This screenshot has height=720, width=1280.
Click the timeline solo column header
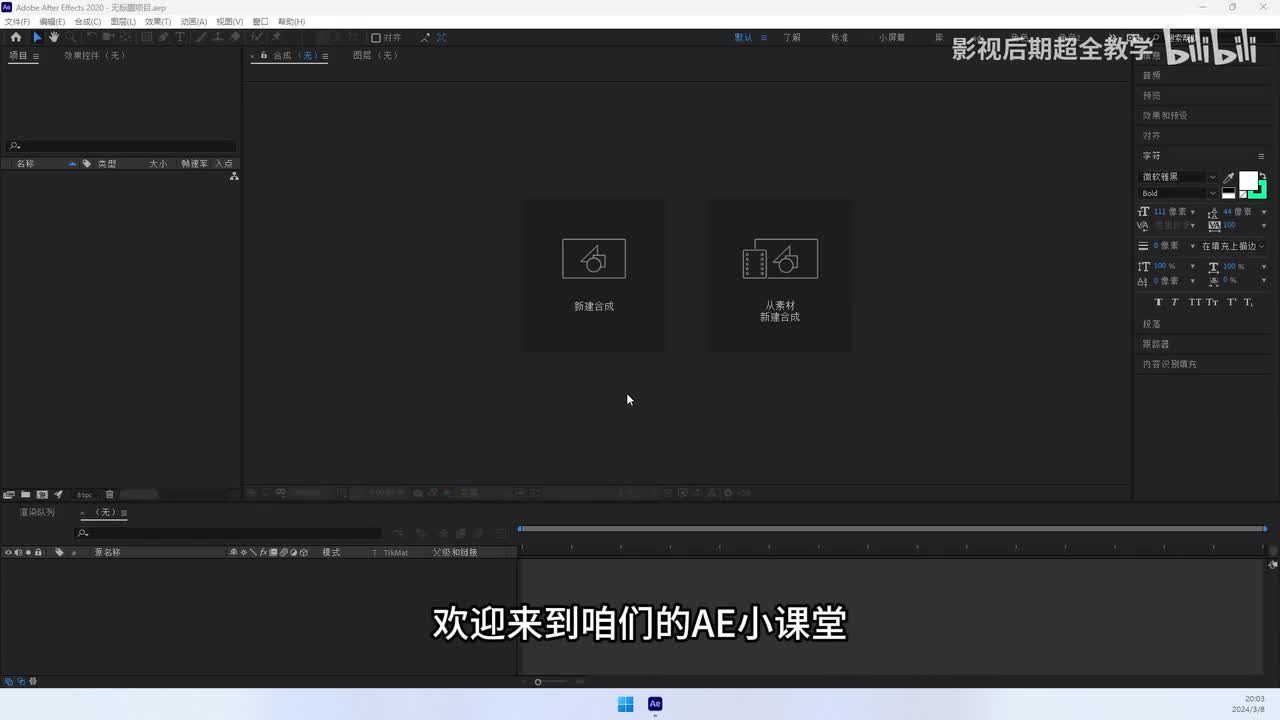[28, 552]
